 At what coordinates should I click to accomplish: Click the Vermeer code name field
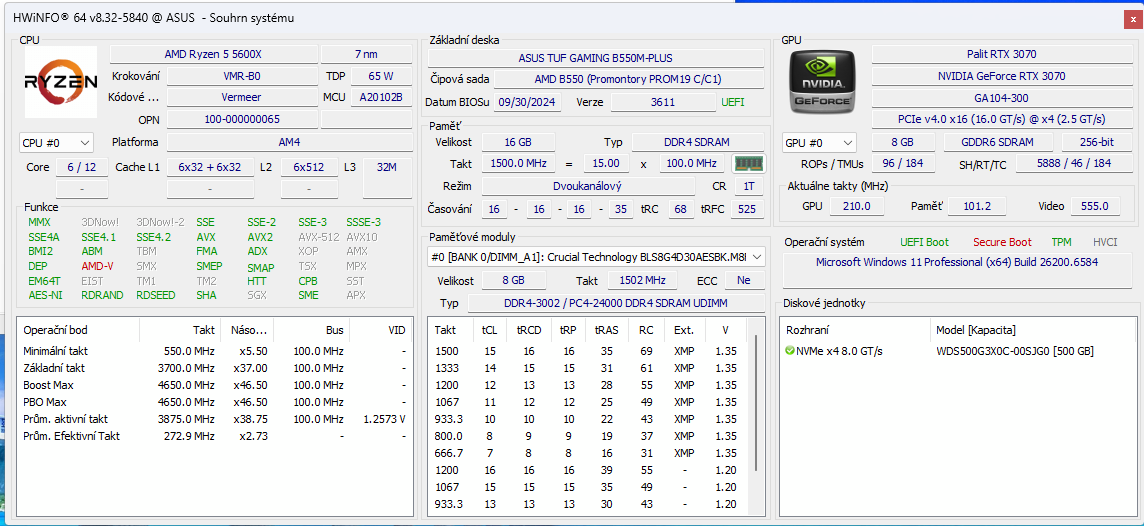[x=240, y=97]
